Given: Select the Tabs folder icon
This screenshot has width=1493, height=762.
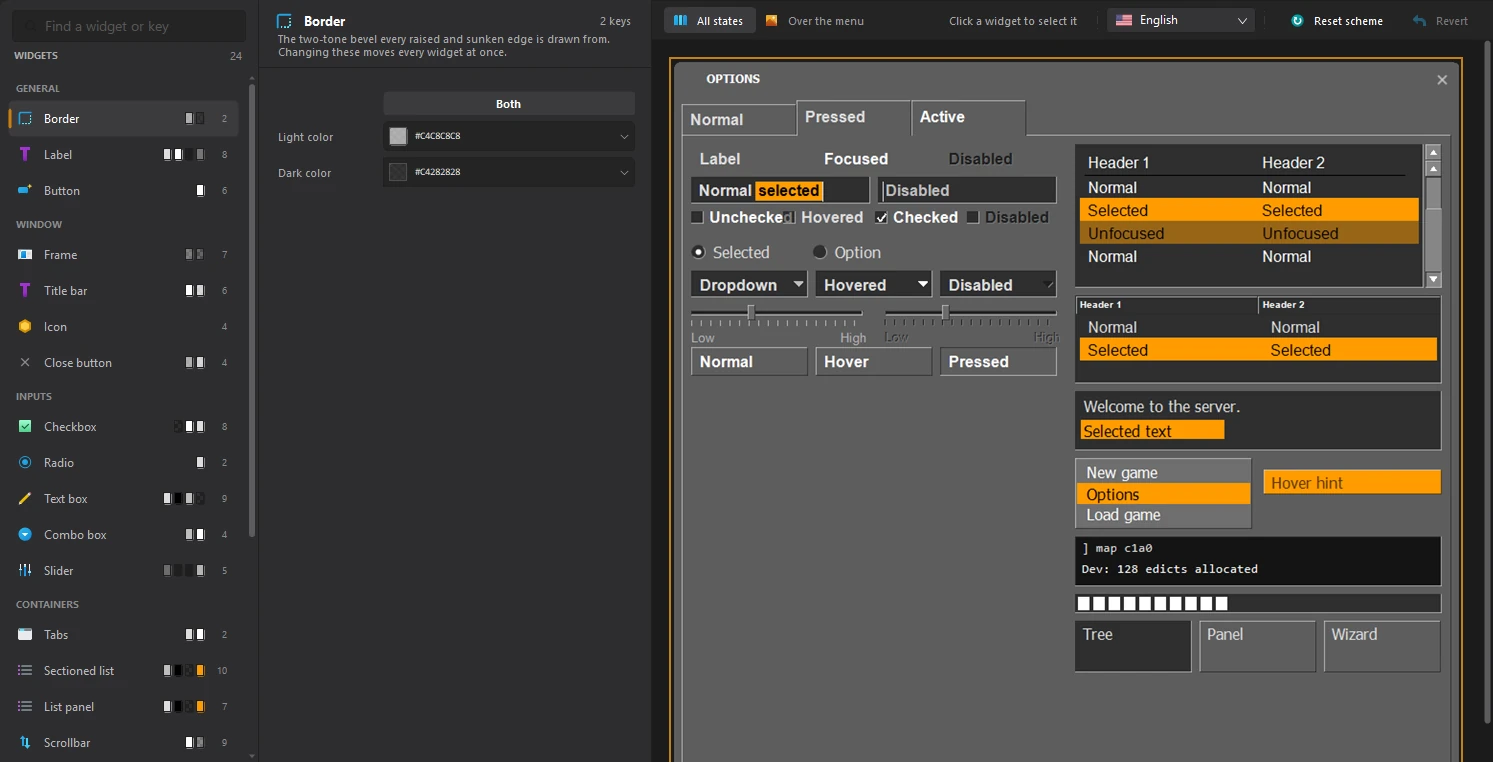Looking at the screenshot, I should click(25, 634).
